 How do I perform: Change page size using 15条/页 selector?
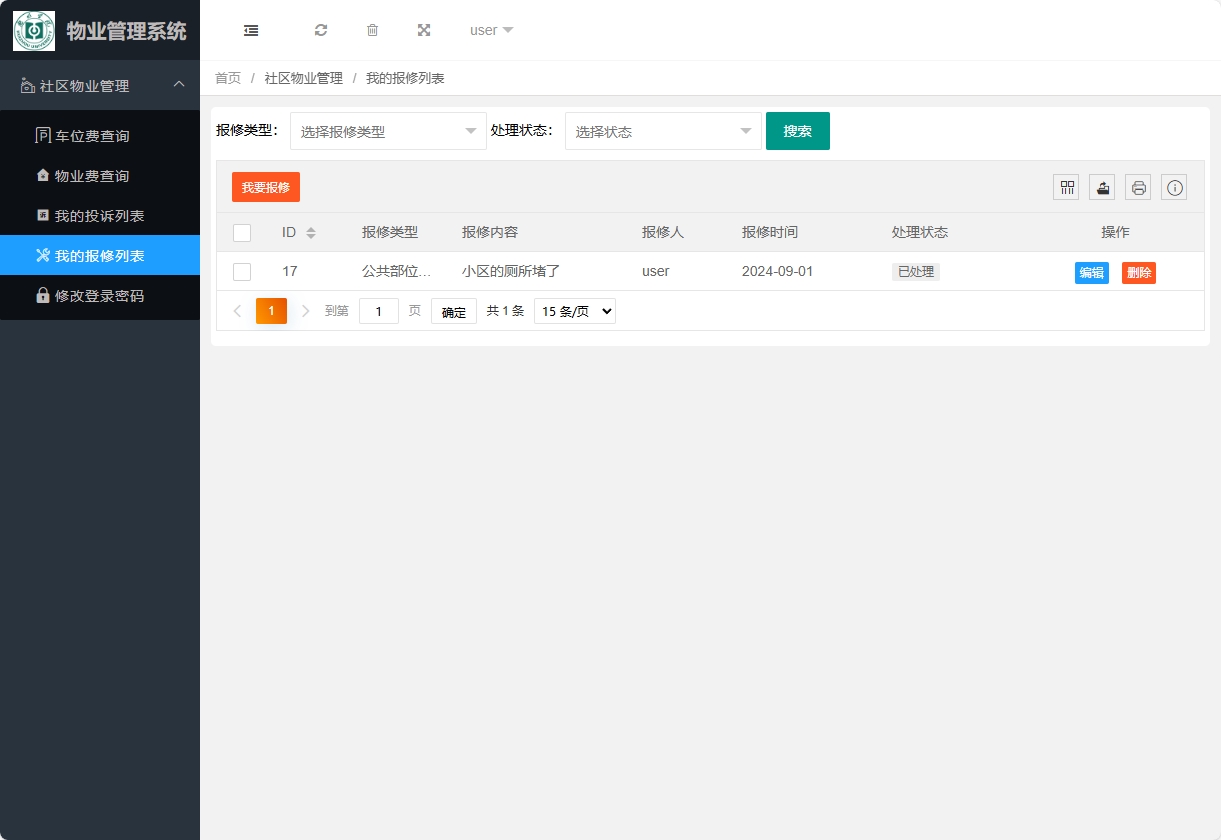[x=574, y=310]
